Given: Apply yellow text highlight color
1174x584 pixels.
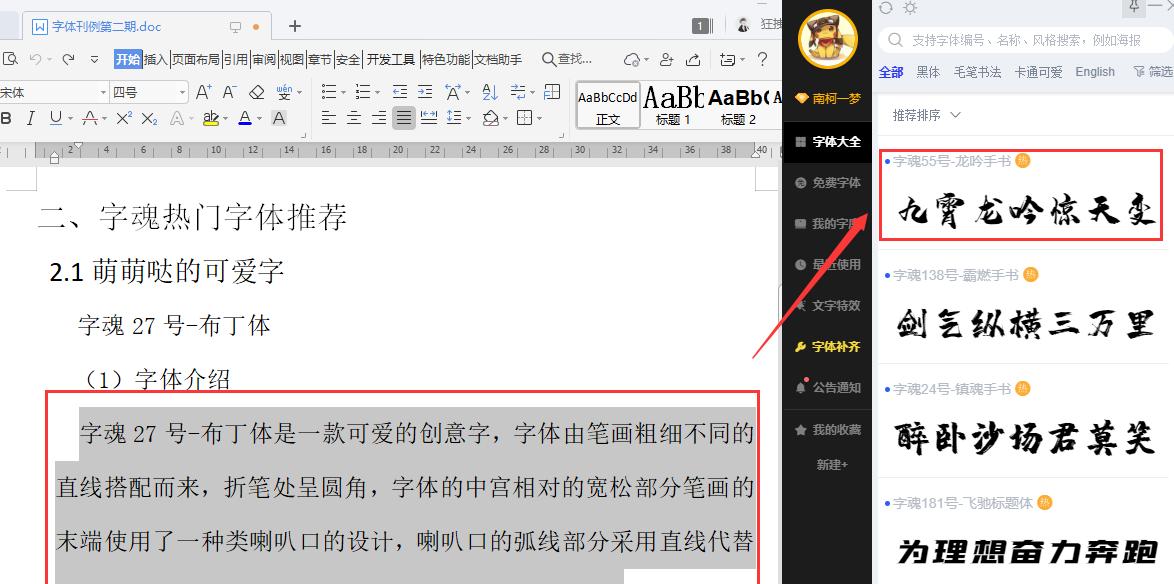Looking at the screenshot, I should tap(210, 118).
